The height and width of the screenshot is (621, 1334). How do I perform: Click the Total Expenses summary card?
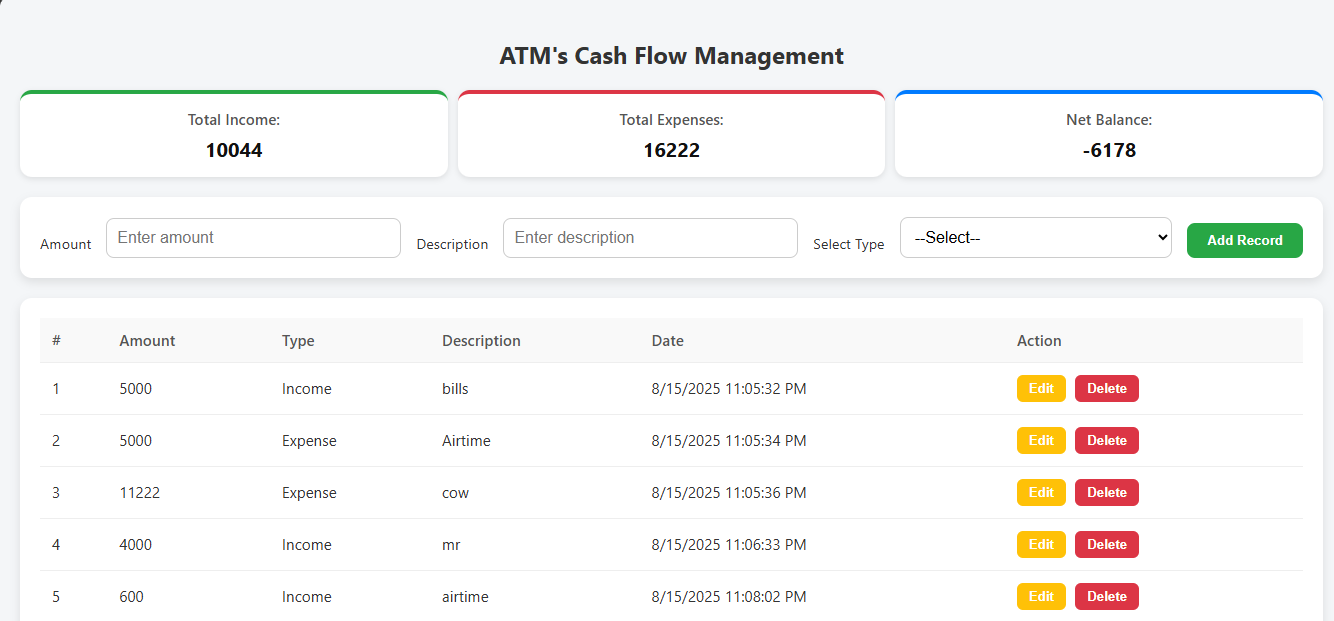tap(671, 135)
